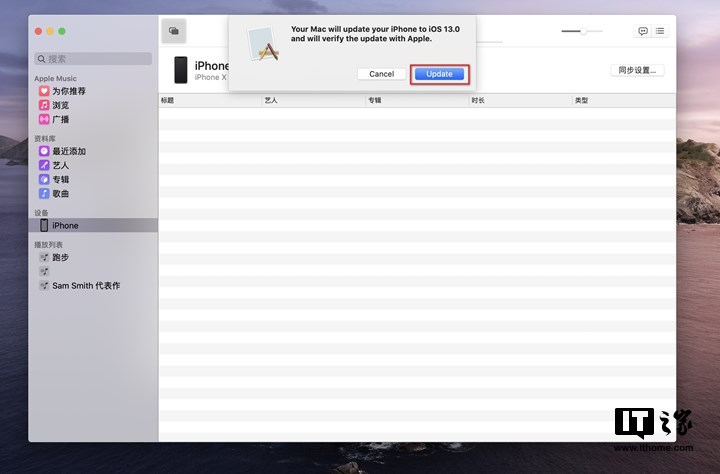Viewport: 720px width, 474px height.
Task: Open the unnamed playlist below 跑步
Action: point(44,271)
